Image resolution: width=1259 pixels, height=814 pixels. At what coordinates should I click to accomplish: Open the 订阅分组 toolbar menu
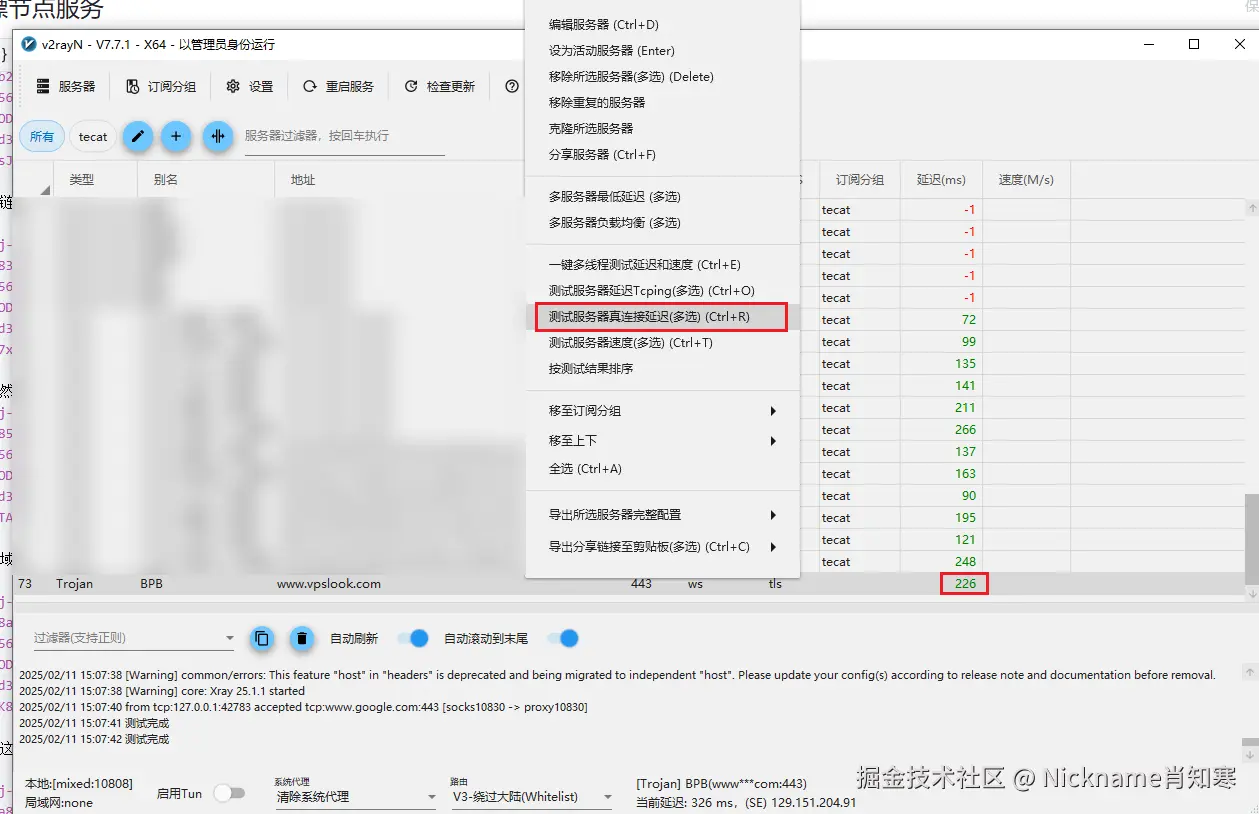160,87
